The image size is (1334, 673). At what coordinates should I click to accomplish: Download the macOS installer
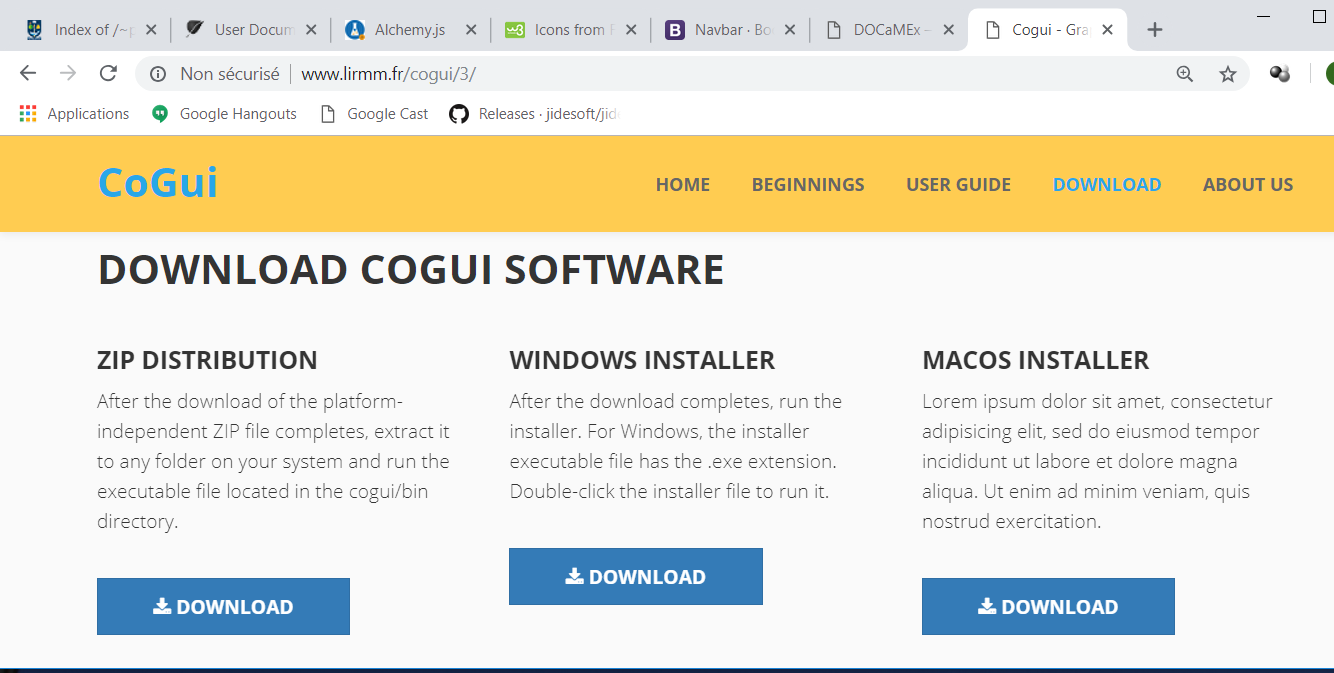(1048, 606)
